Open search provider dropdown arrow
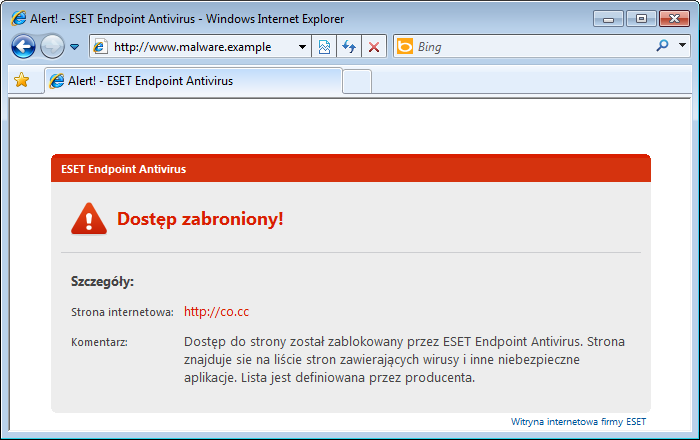Screen dimensions: 700x440 pos(682,45)
